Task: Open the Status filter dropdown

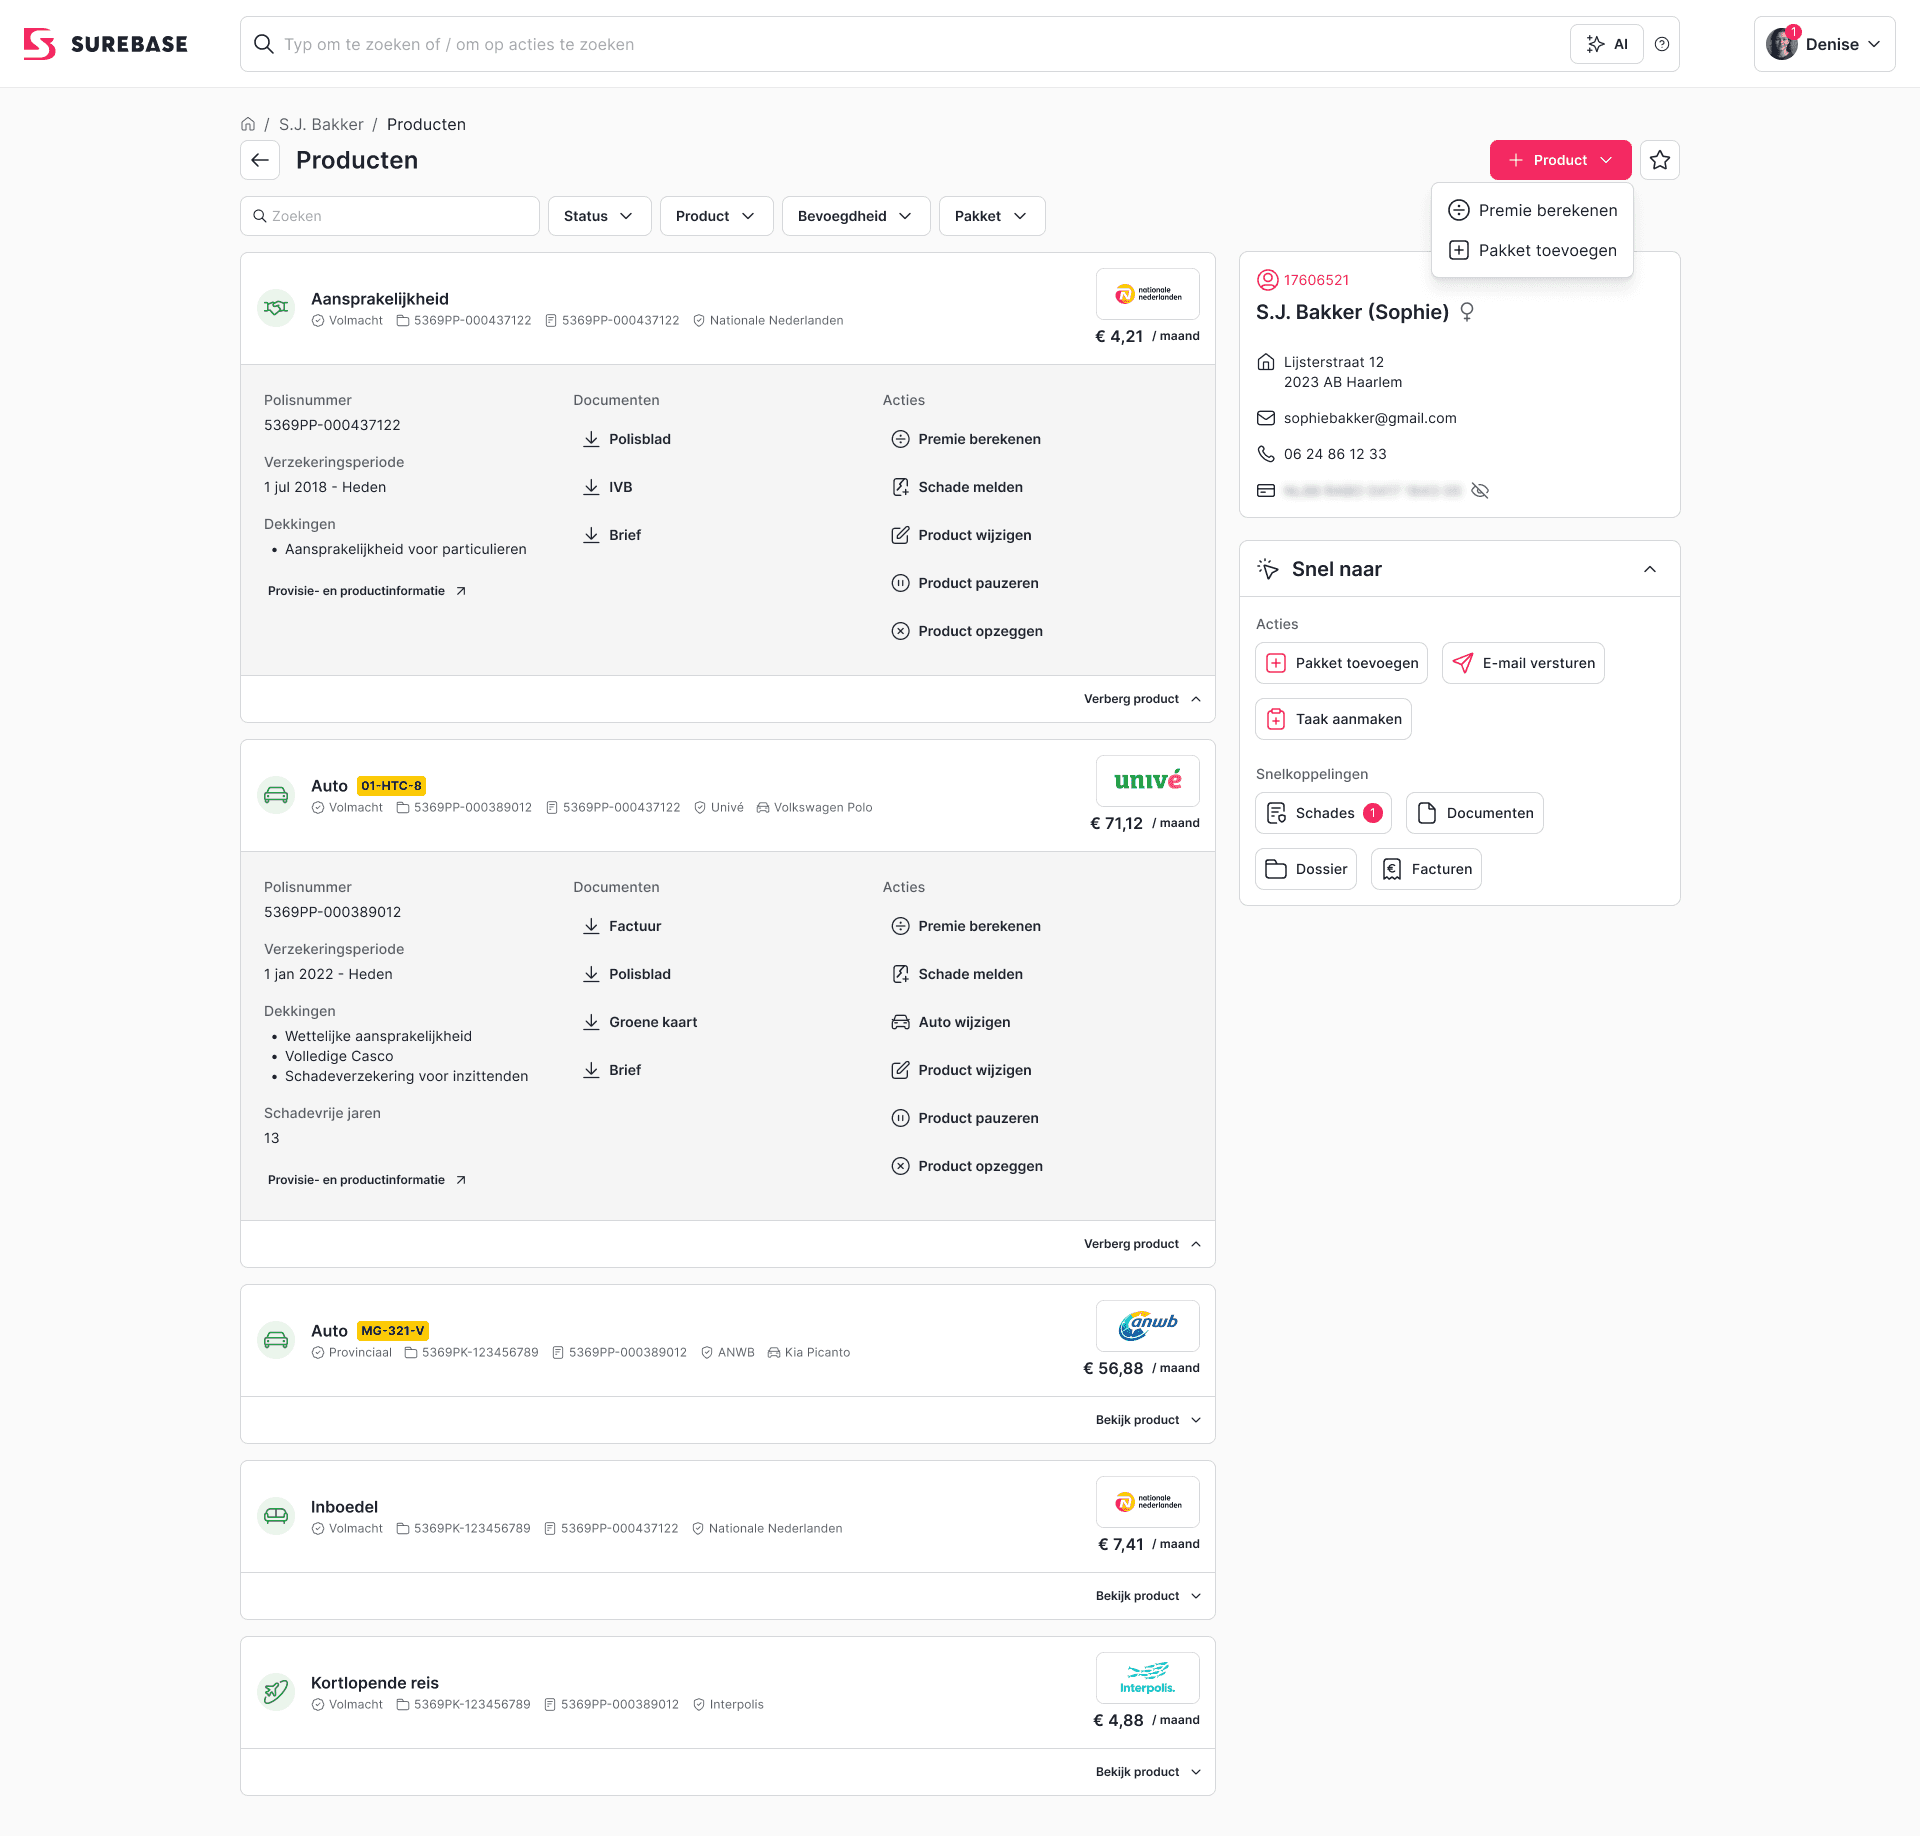Action: (599, 216)
